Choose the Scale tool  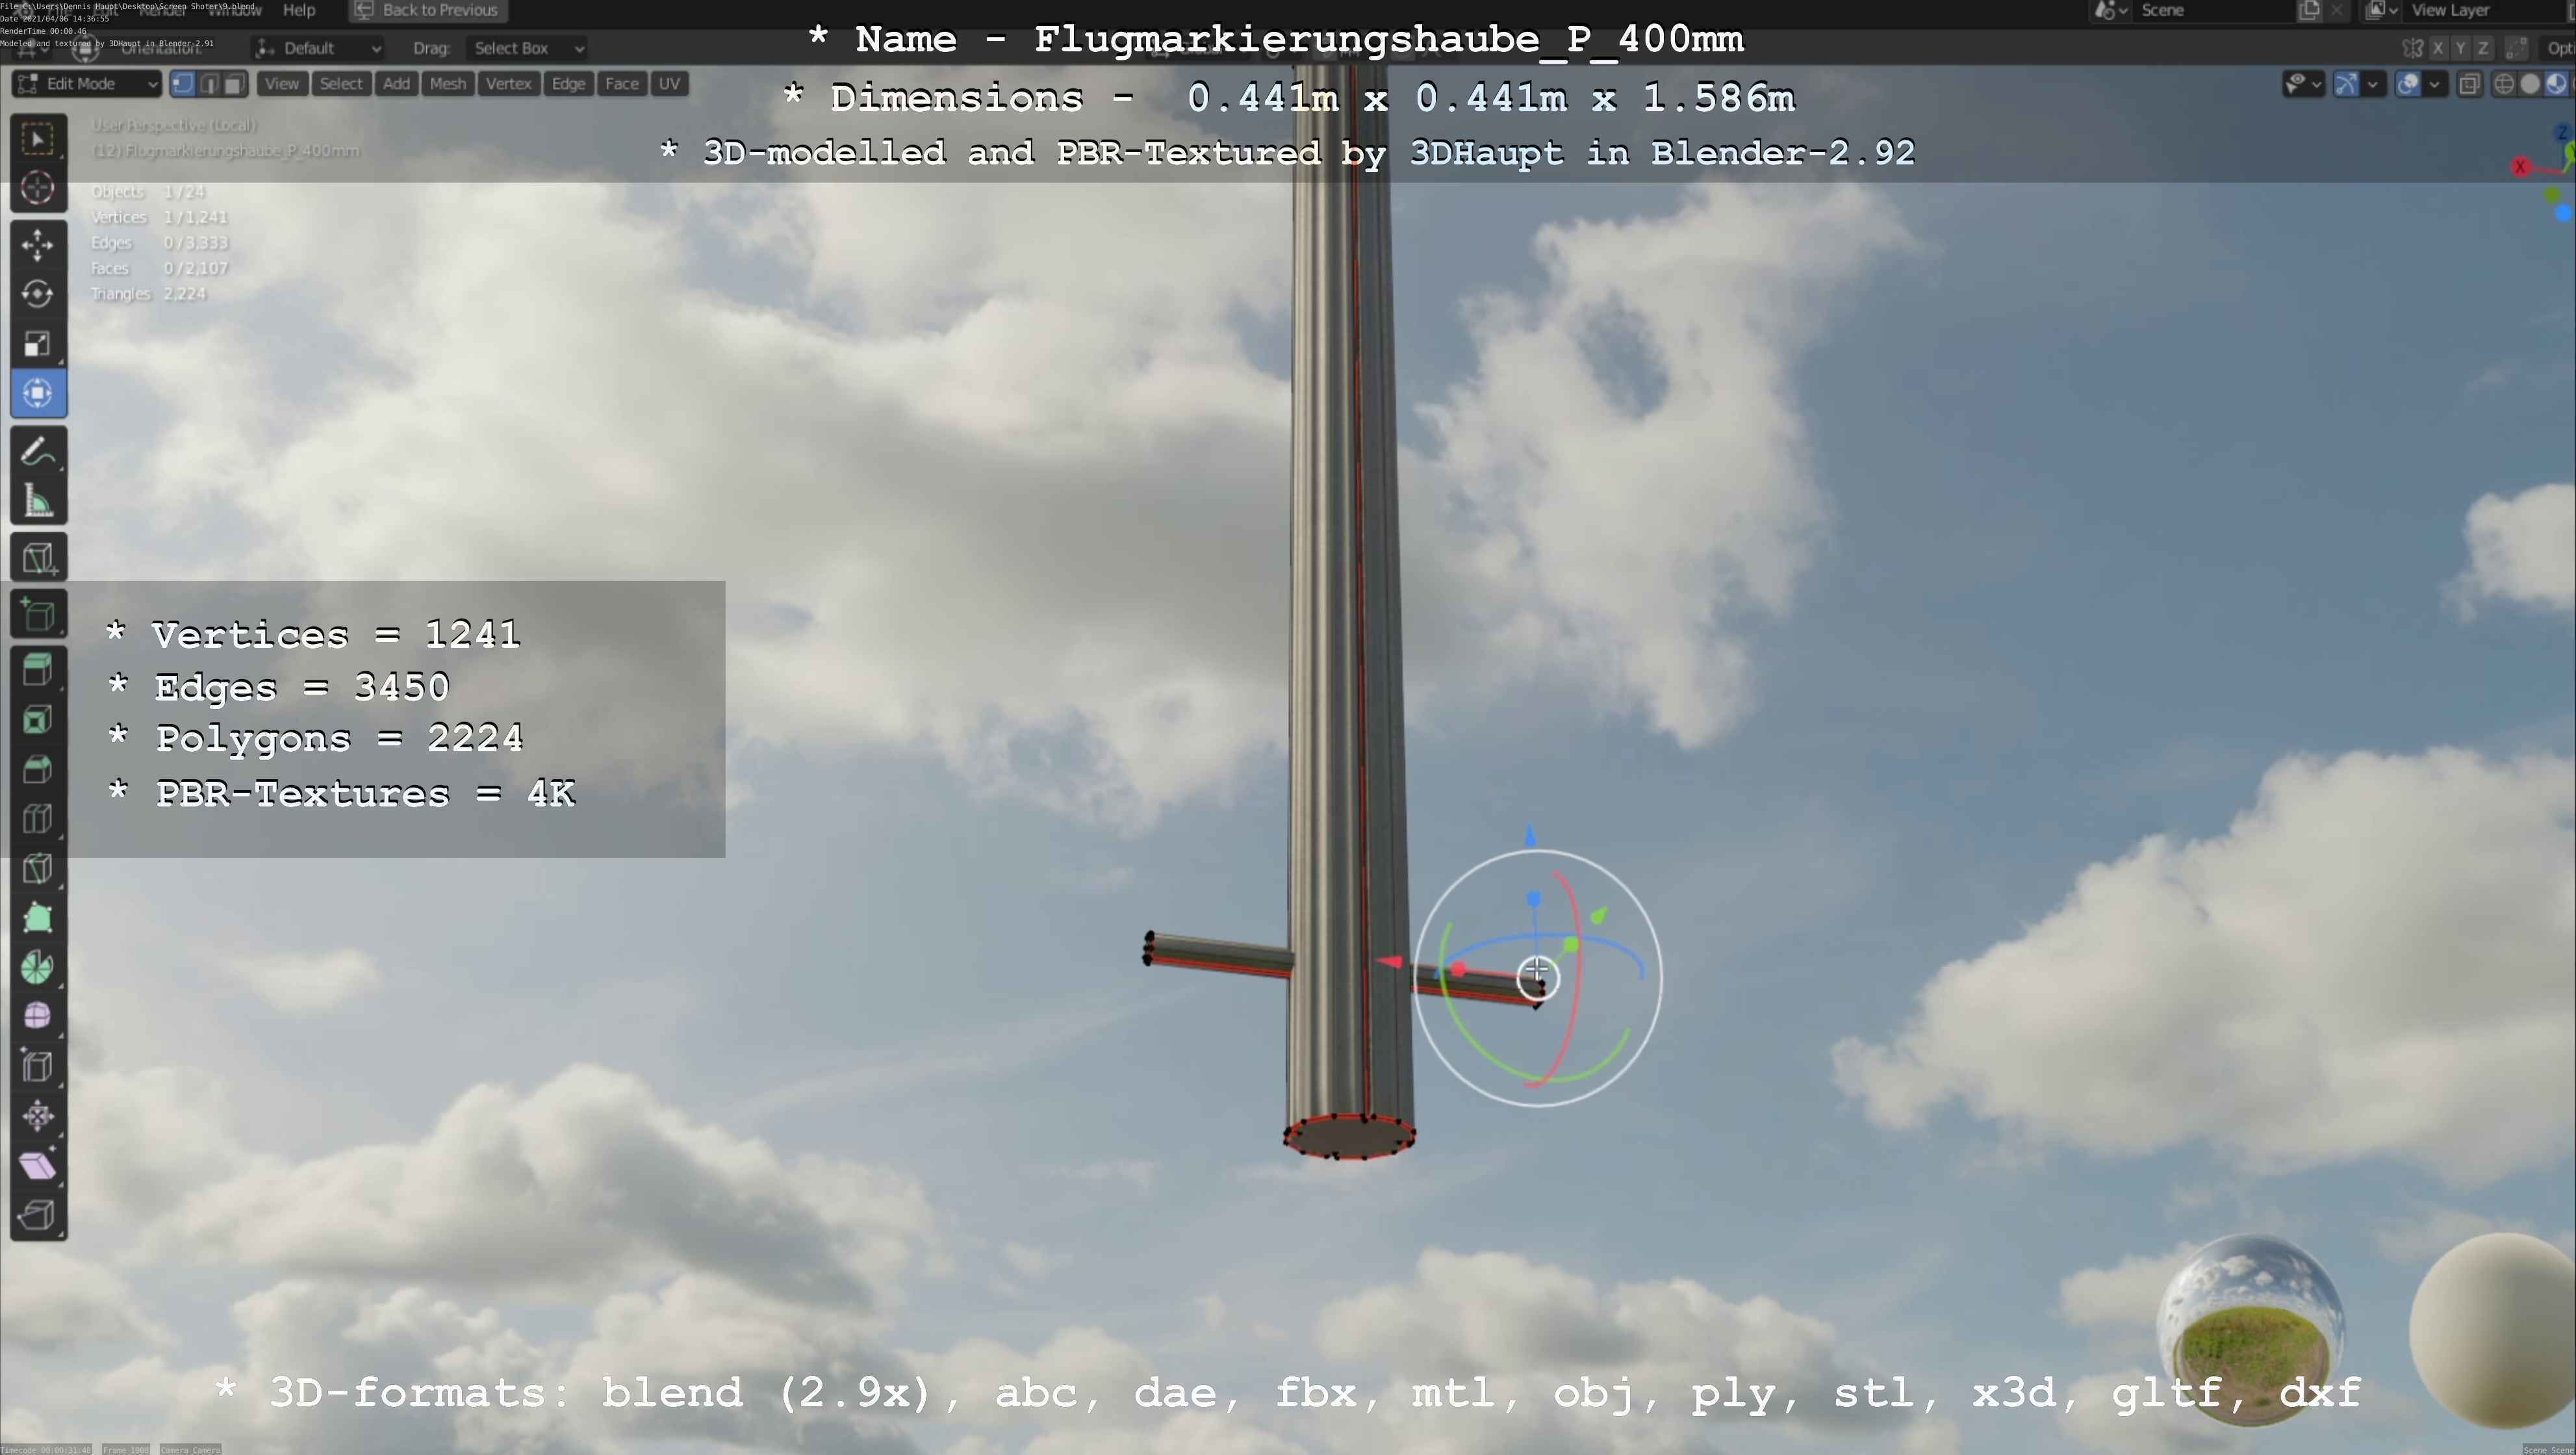(38, 344)
